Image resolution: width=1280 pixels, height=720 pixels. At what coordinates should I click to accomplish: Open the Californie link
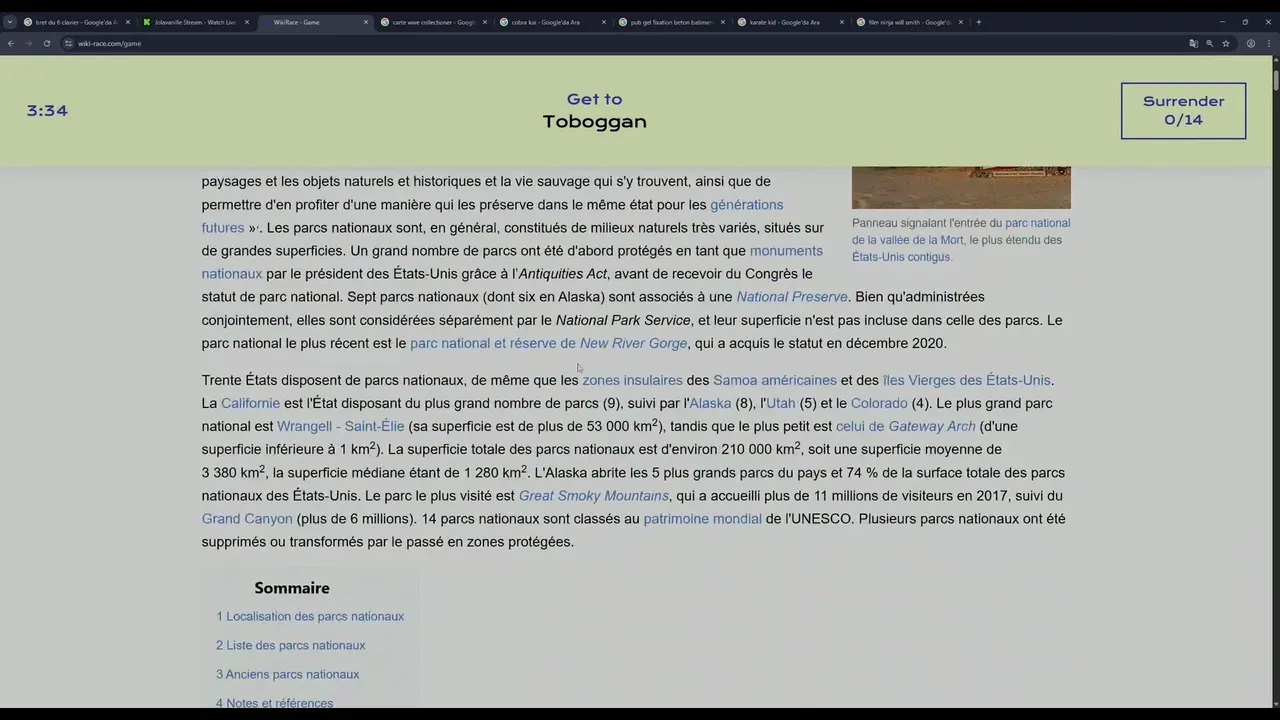[250, 403]
